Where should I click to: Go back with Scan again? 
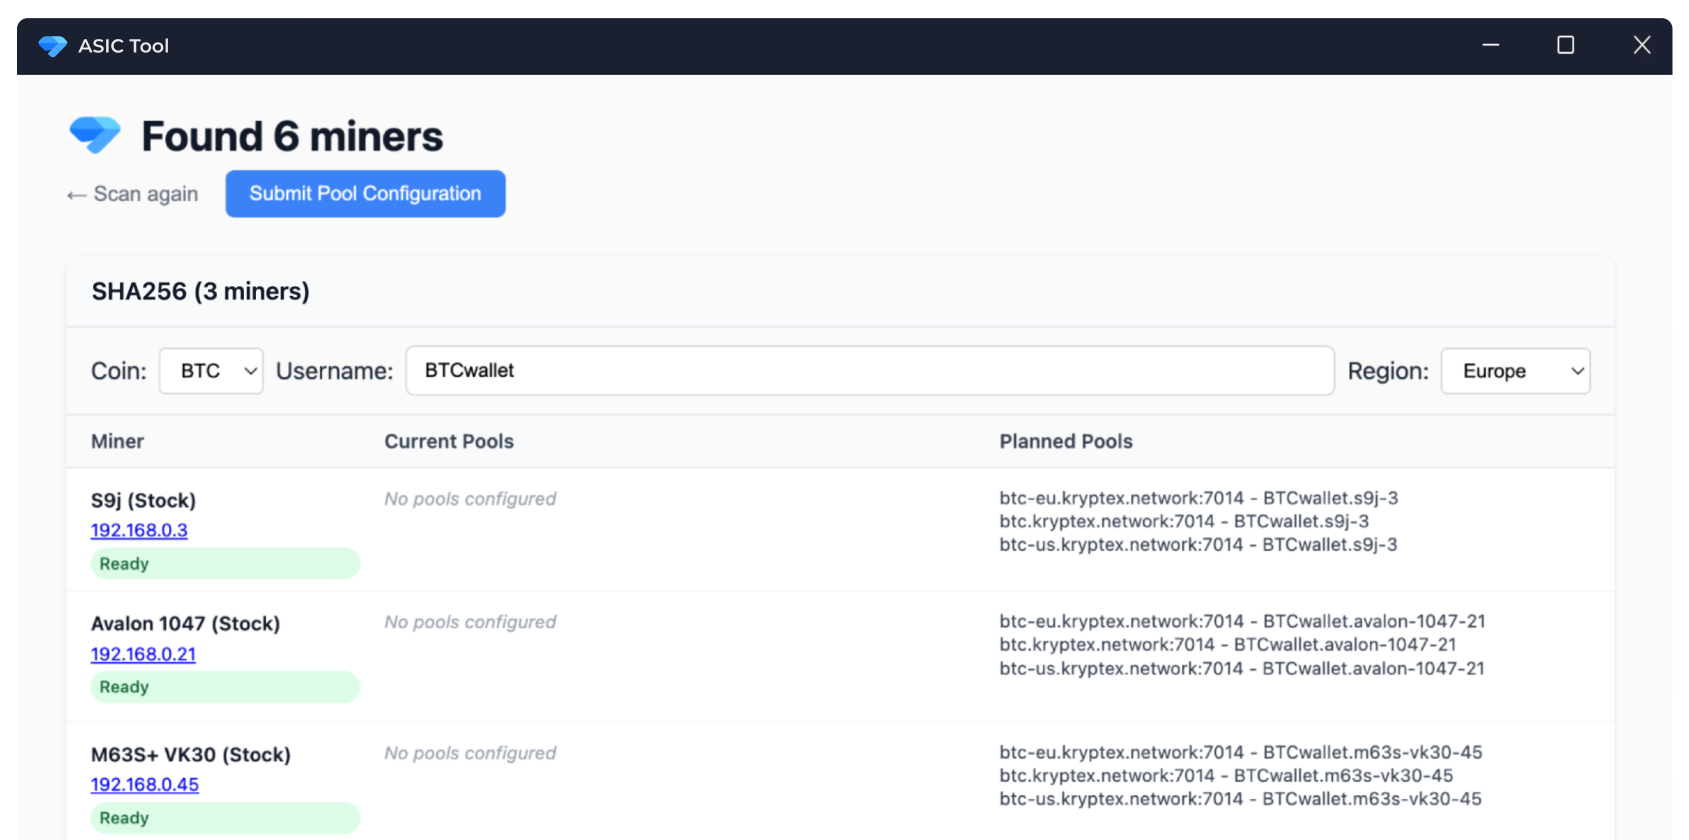click(132, 194)
